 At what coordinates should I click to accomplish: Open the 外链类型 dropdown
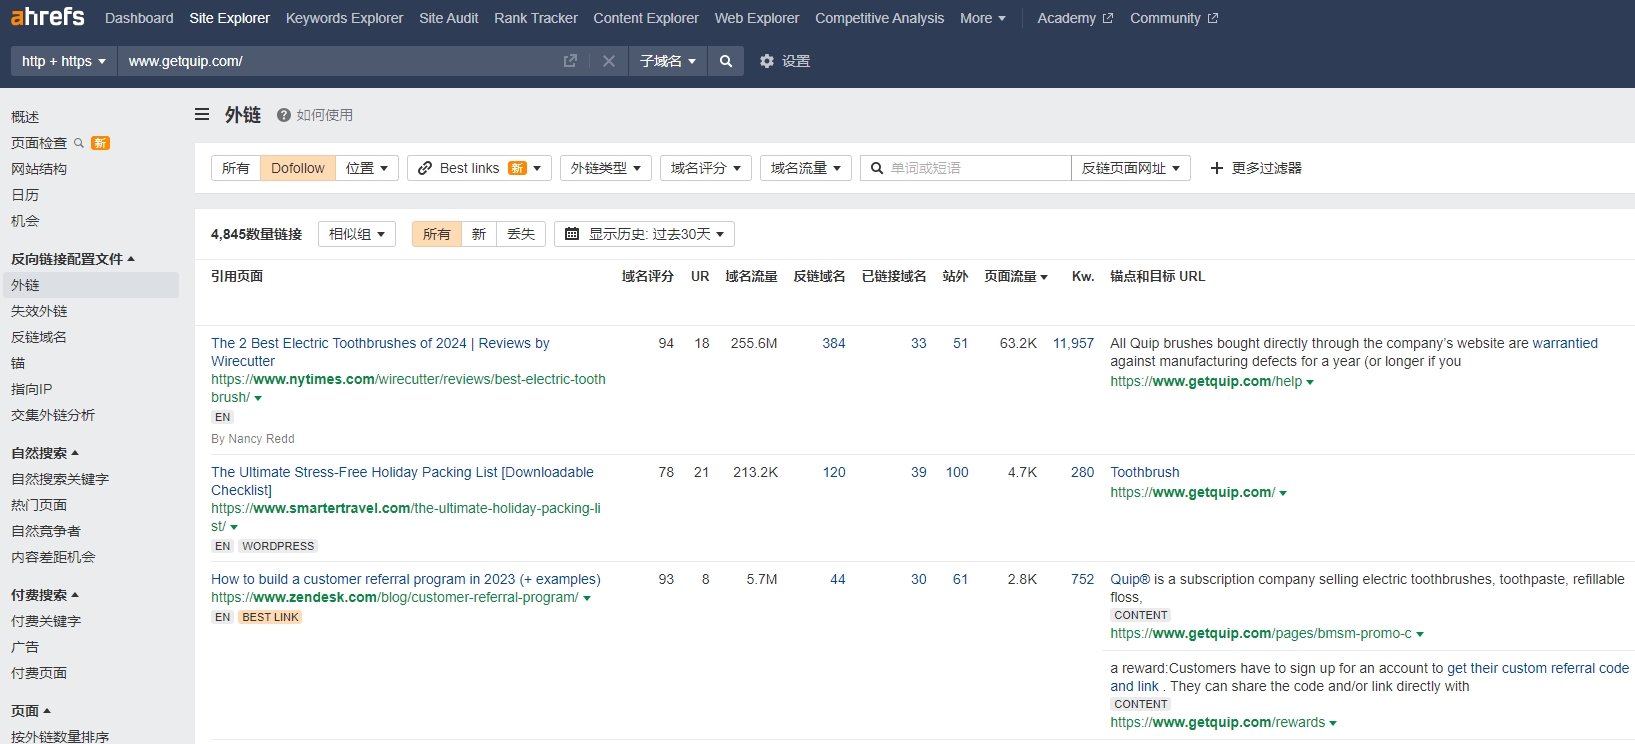coord(606,168)
